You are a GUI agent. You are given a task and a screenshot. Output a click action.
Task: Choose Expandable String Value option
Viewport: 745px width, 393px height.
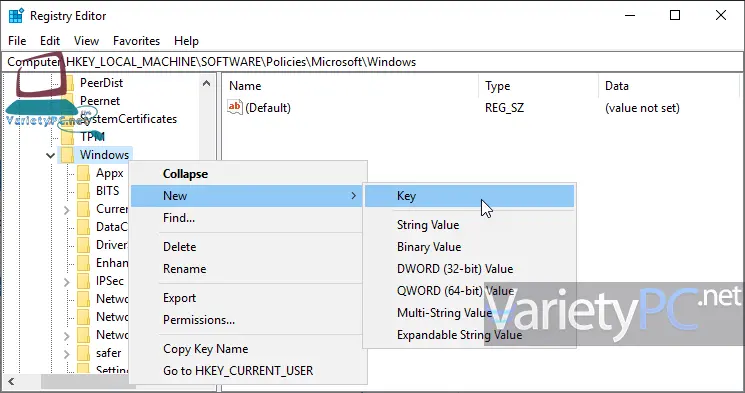coord(459,335)
